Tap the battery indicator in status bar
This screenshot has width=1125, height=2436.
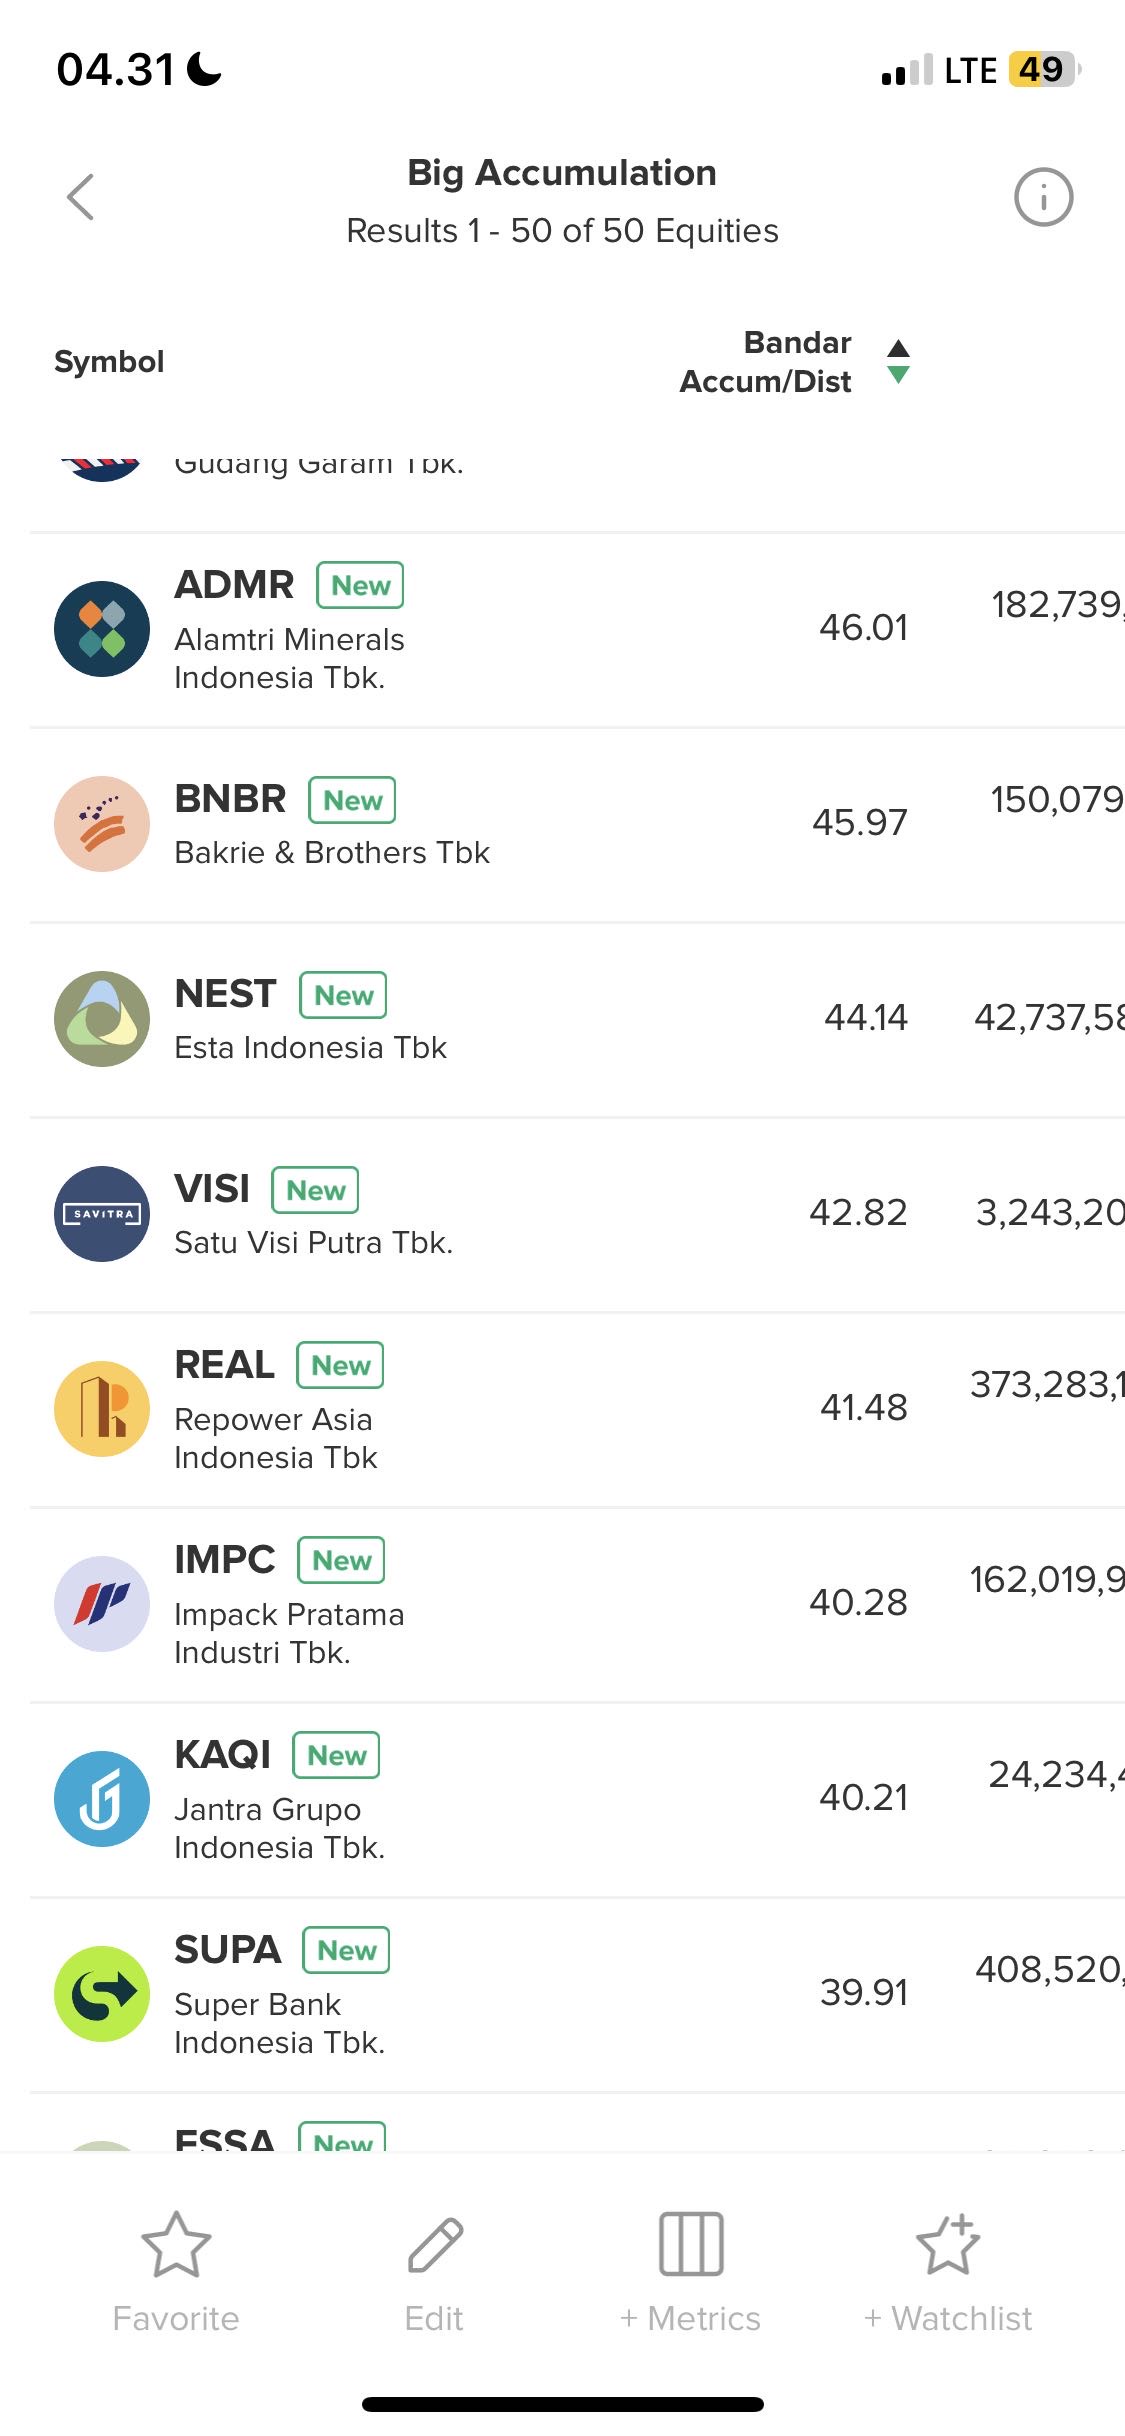click(1043, 70)
